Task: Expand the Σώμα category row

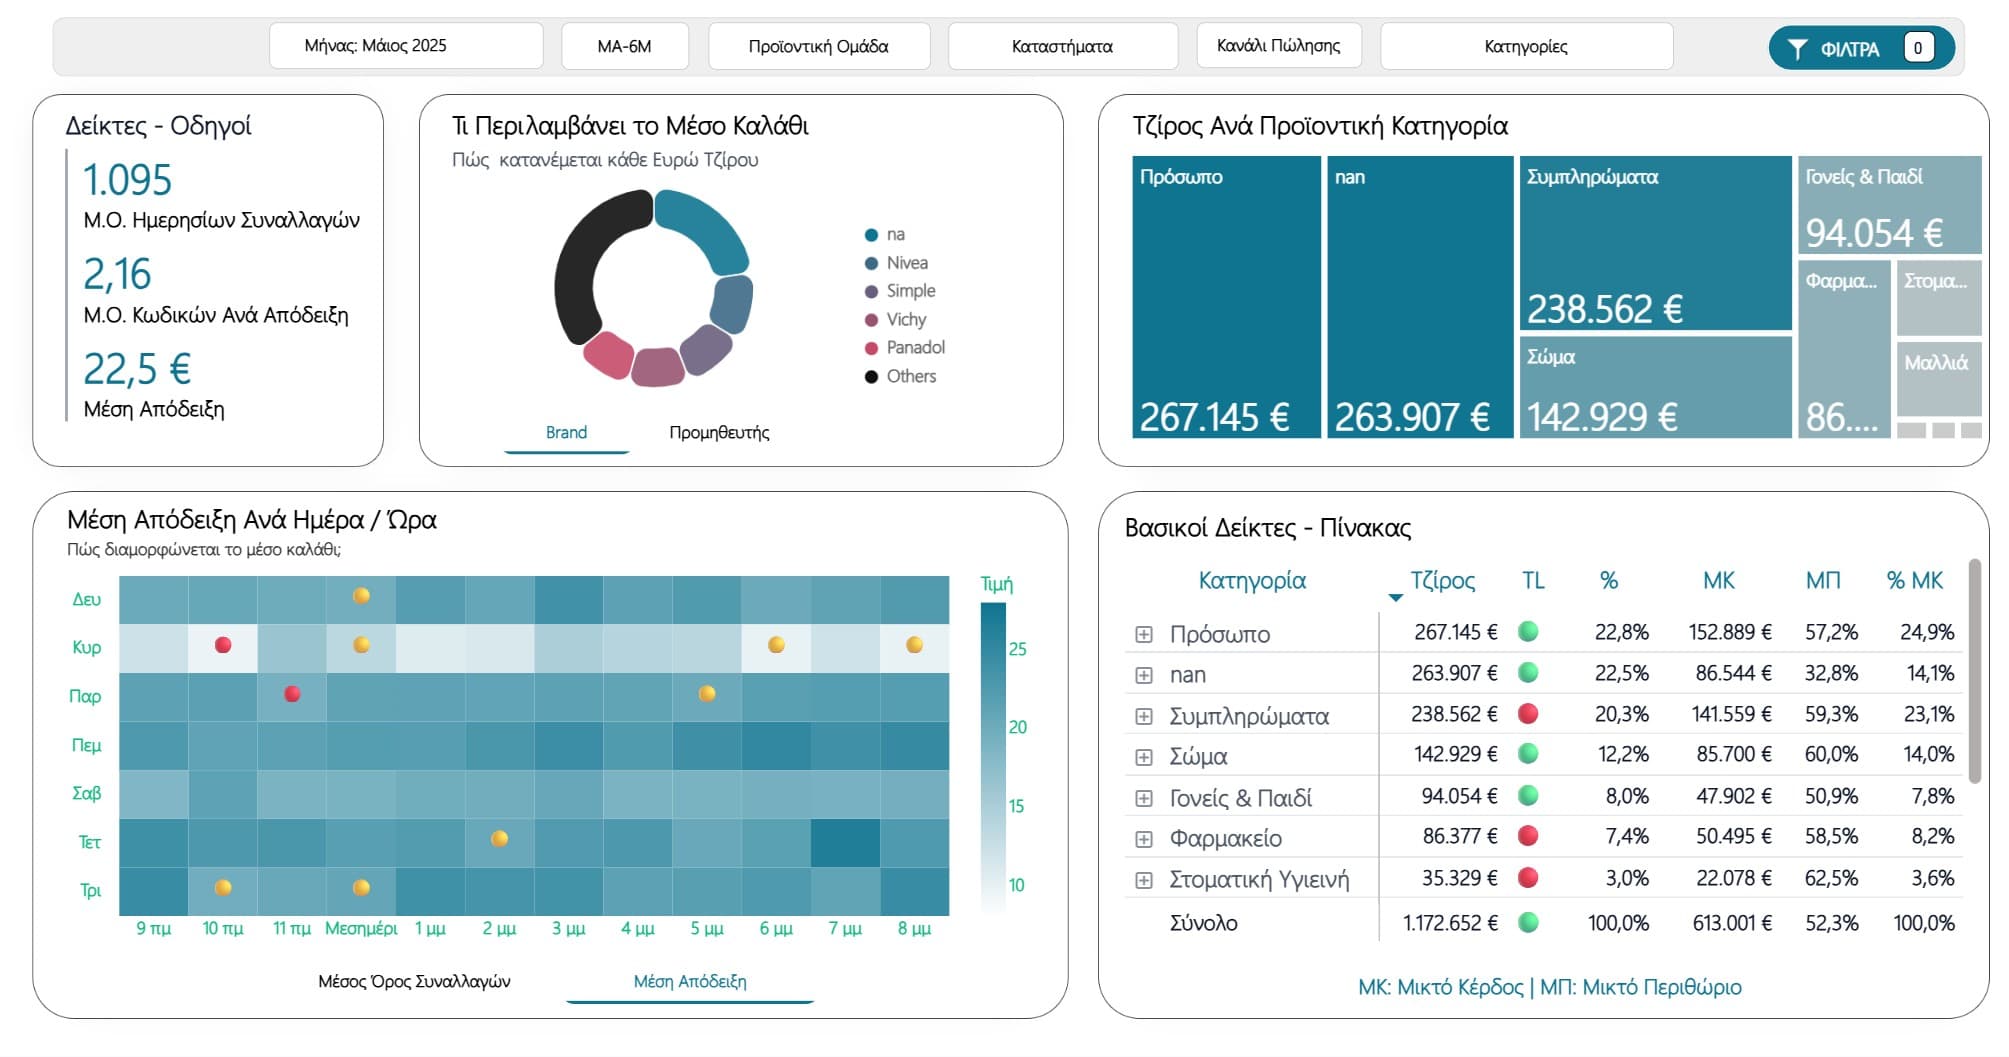Action: [x=1144, y=757]
